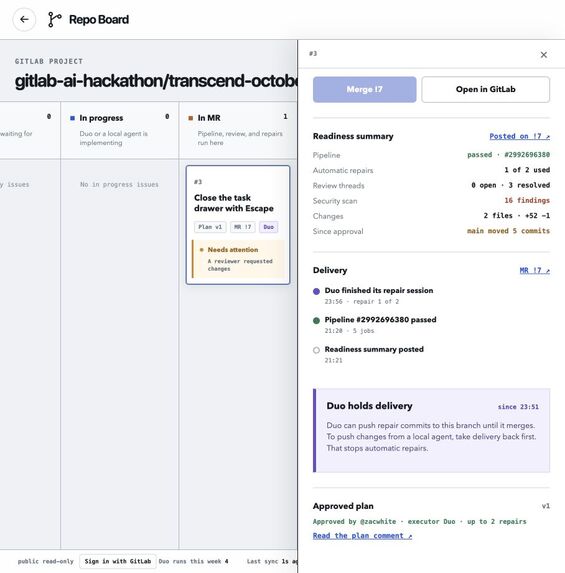Image resolution: width=565 pixels, height=573 pixels.
Task: Click the Plan v1 tag on card
Action: [x=210, y=227]
